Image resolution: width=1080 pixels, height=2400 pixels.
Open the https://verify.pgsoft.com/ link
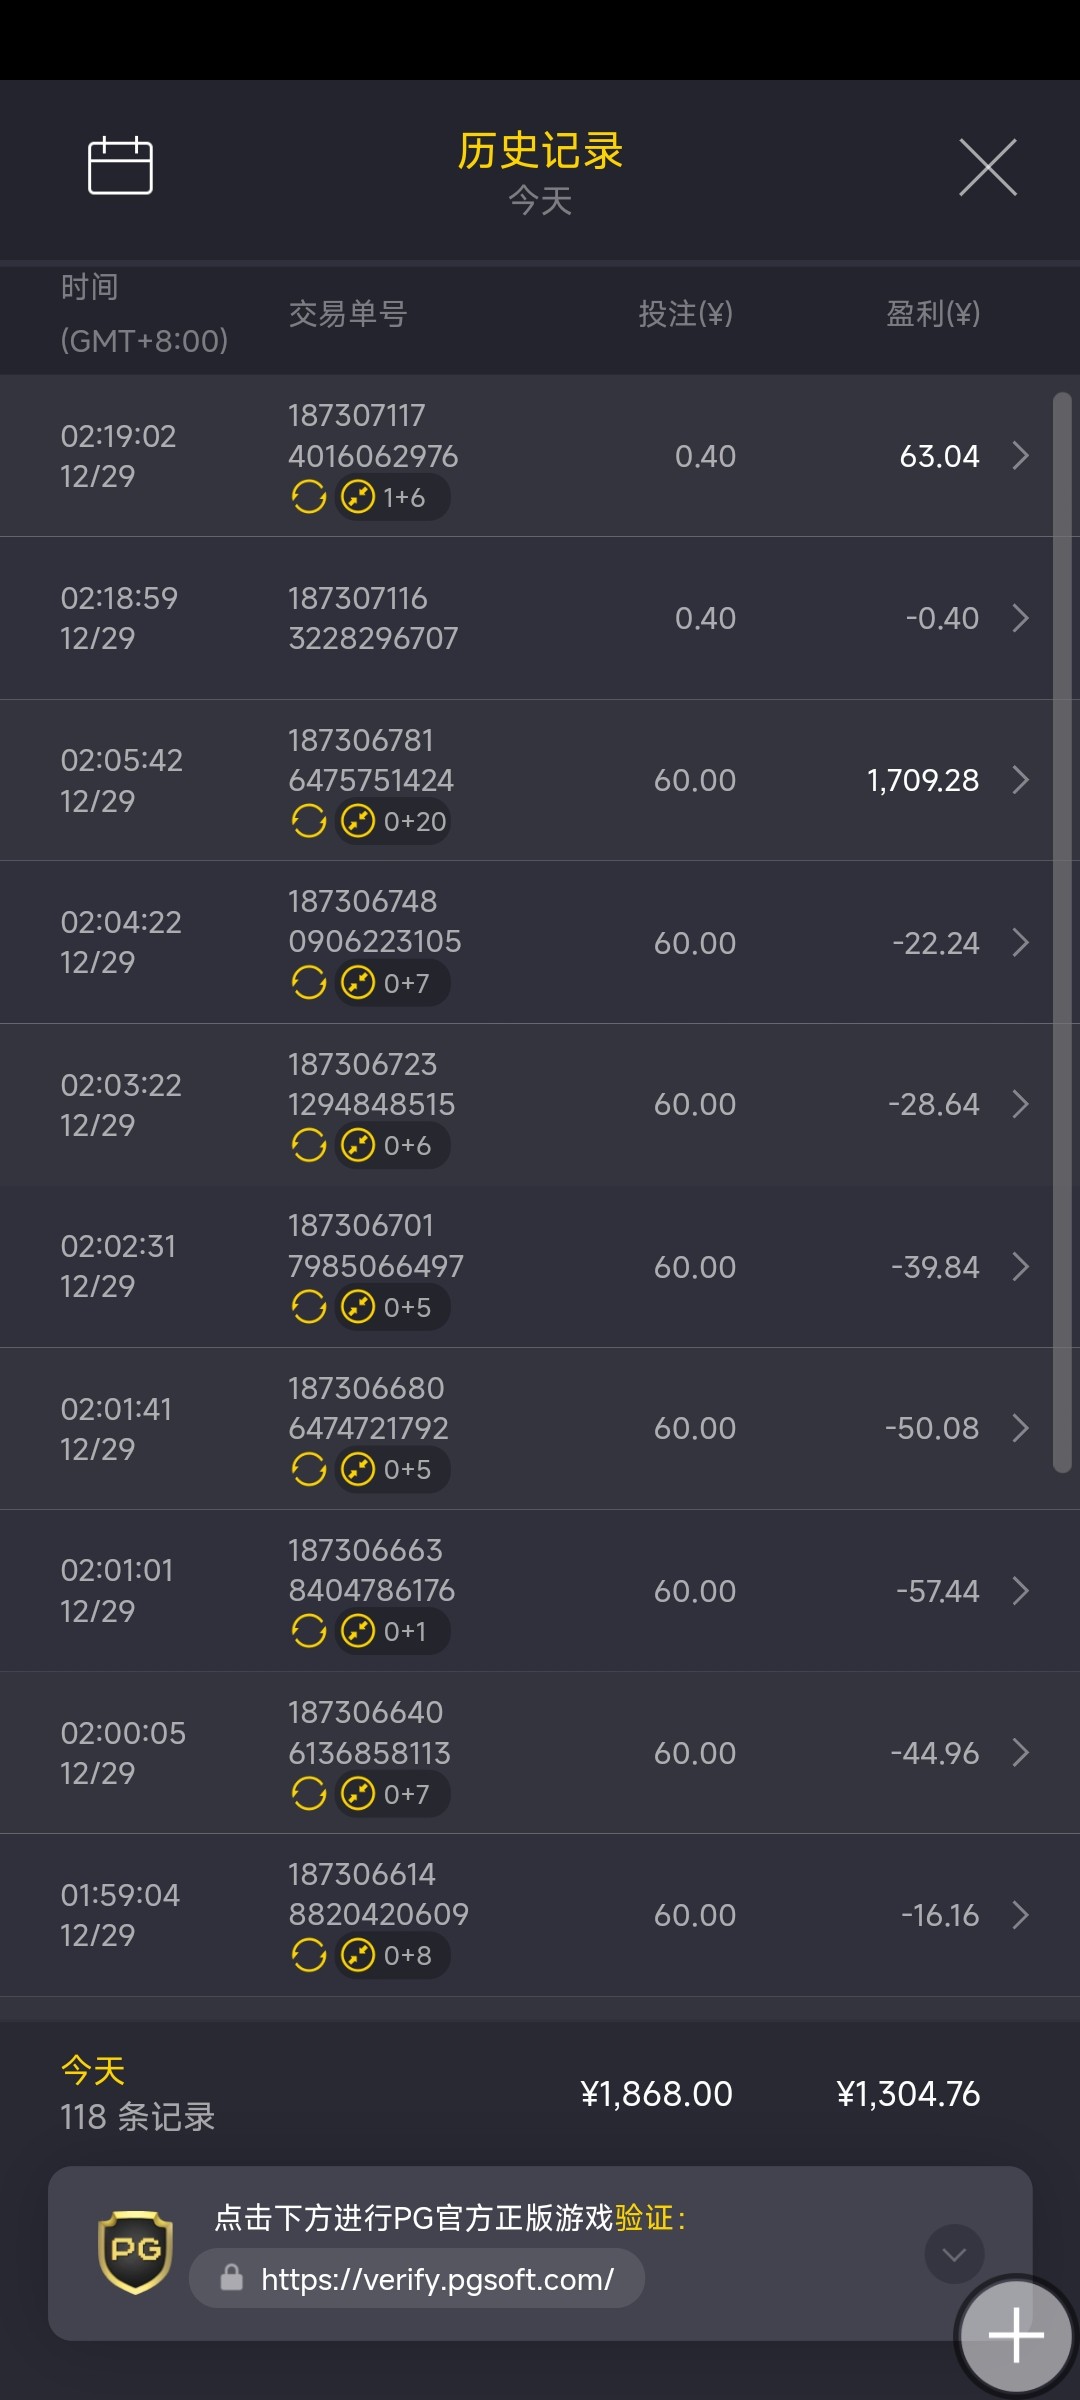437,2279
